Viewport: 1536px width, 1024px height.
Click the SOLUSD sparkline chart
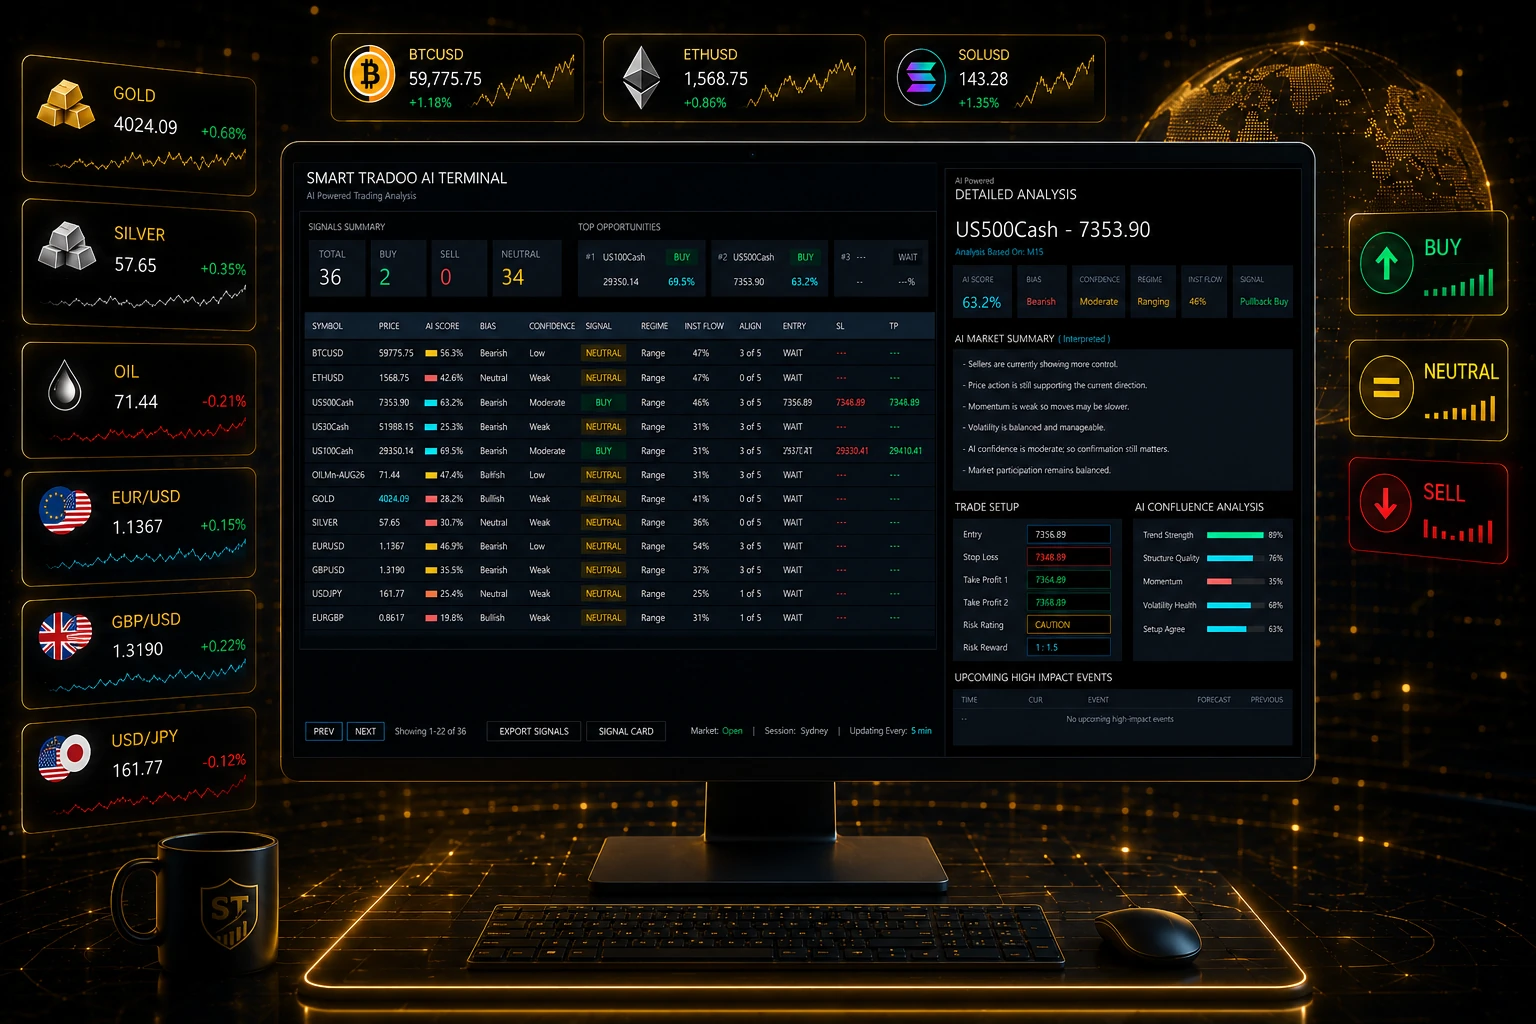[x=1055, y=82]
